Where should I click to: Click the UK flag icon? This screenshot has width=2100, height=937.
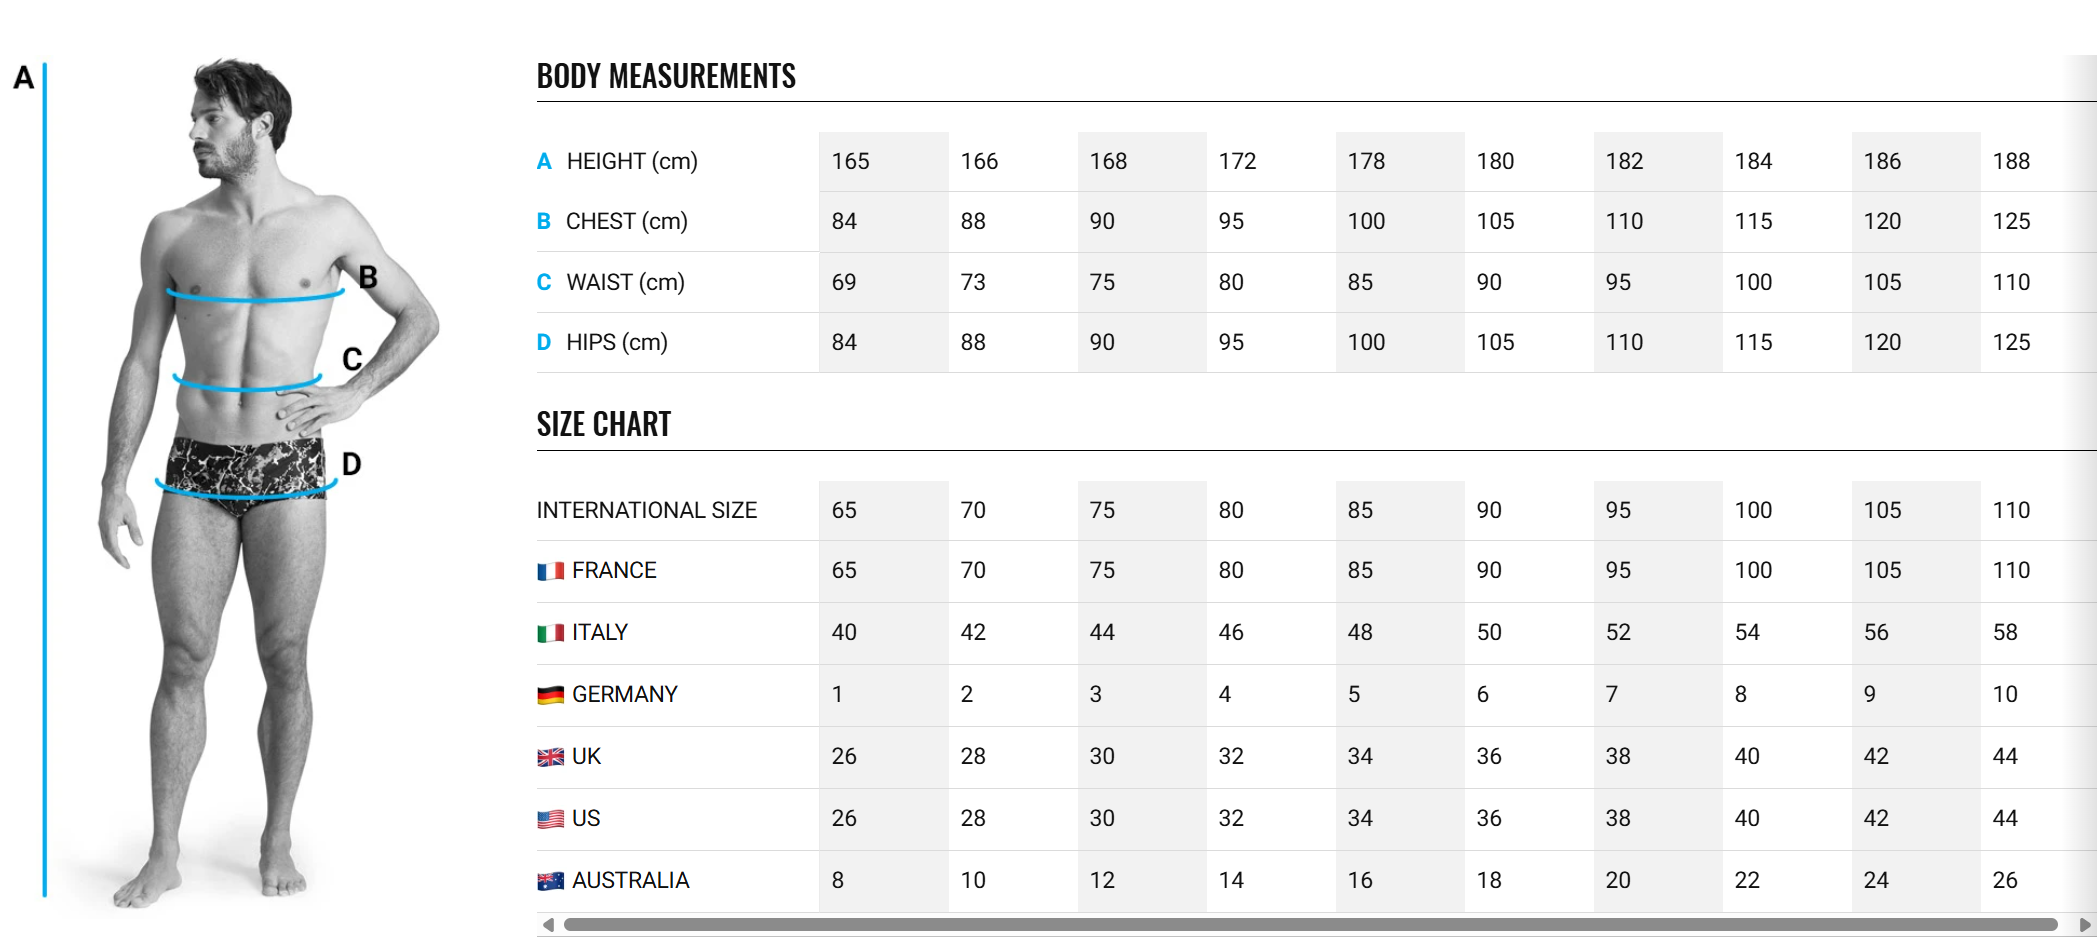pyautogui.click(x=550, y=757)
